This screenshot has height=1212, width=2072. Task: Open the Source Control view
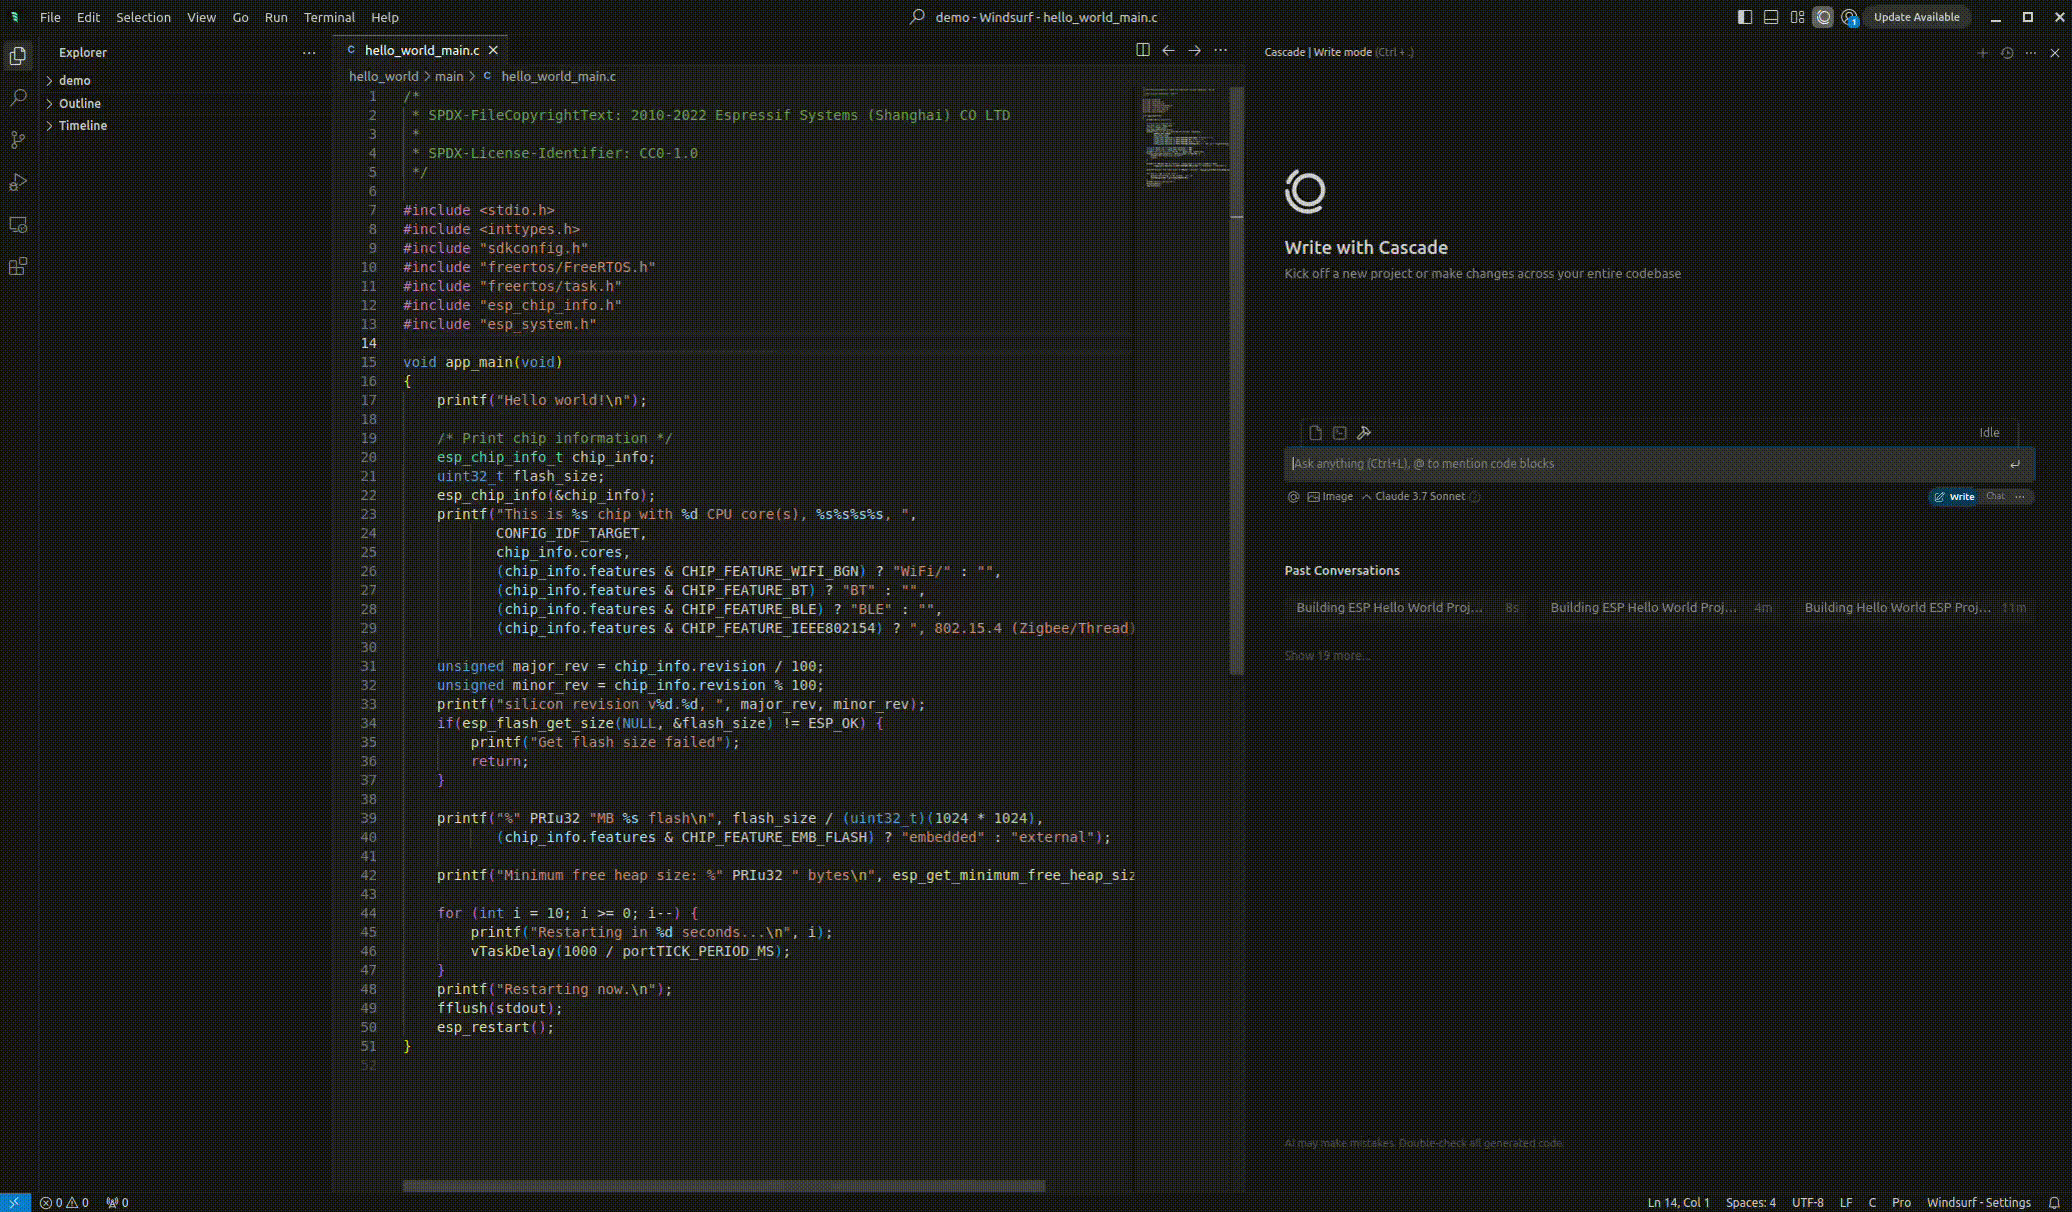(18, 140)
